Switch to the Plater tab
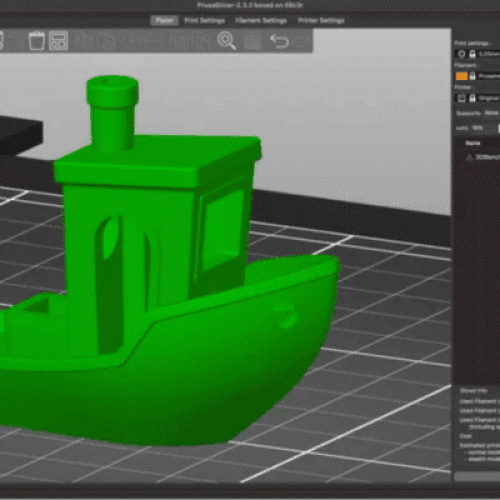 click(x=165, y=21)
